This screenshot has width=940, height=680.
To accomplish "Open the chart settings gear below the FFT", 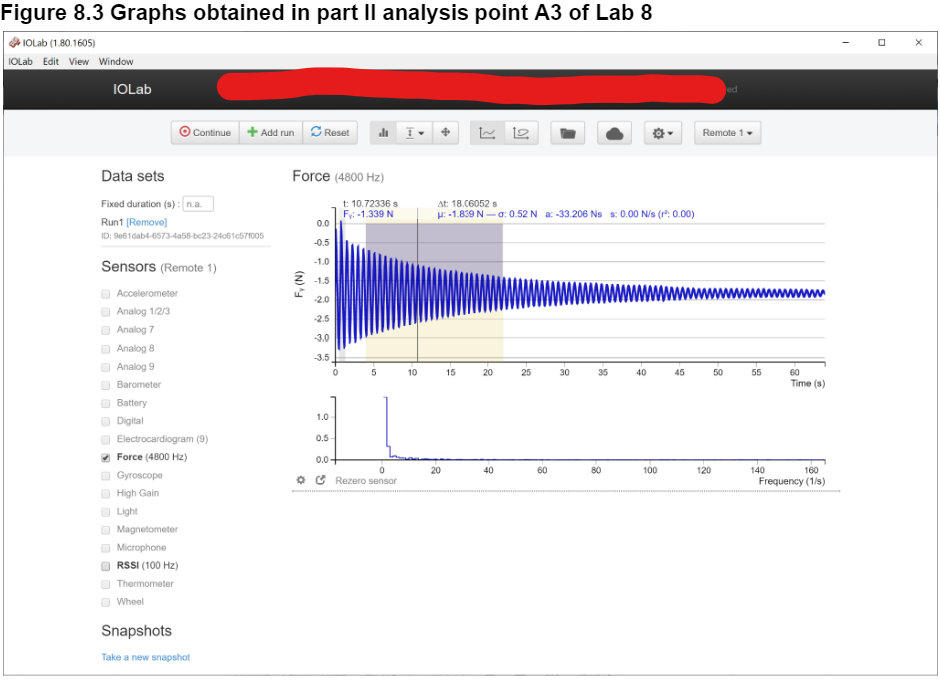I will (x=300, y=480).
